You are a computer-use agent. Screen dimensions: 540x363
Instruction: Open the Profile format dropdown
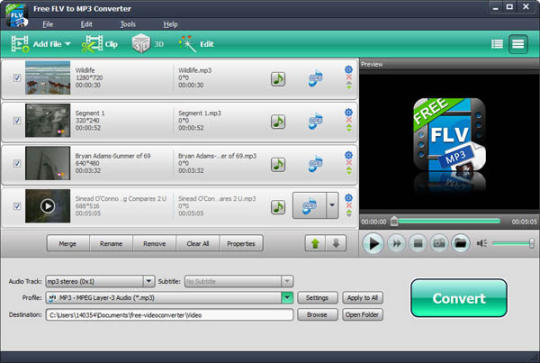[x=287, y=298]
